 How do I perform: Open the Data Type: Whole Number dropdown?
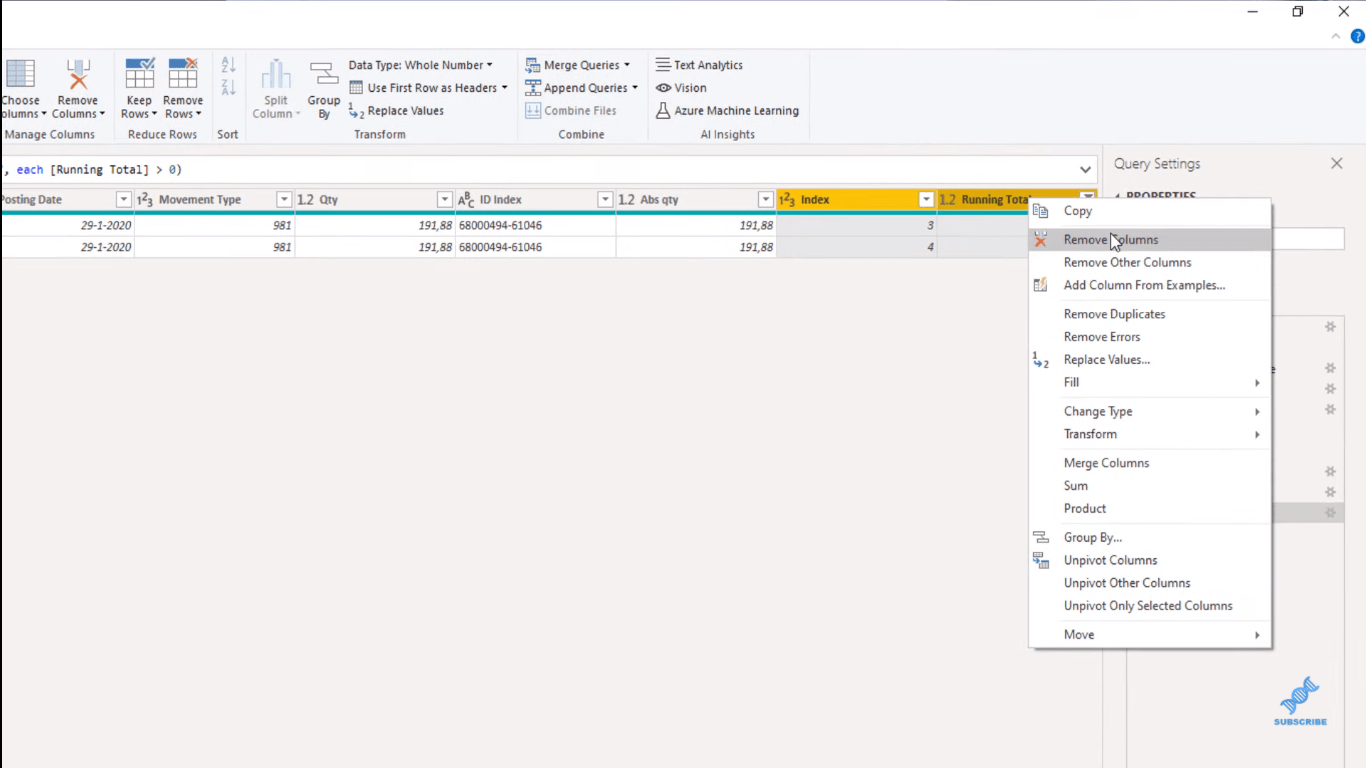[x=420, y=65]
